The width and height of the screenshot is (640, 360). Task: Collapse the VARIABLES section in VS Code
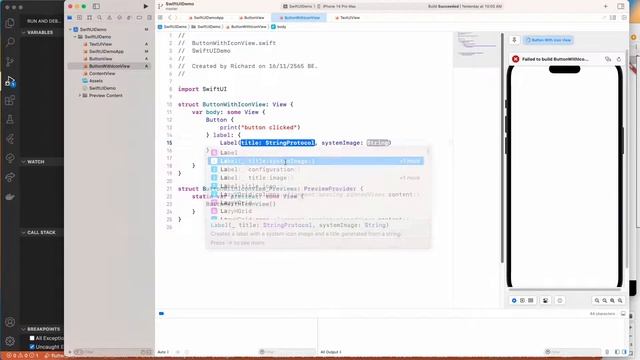40,32
